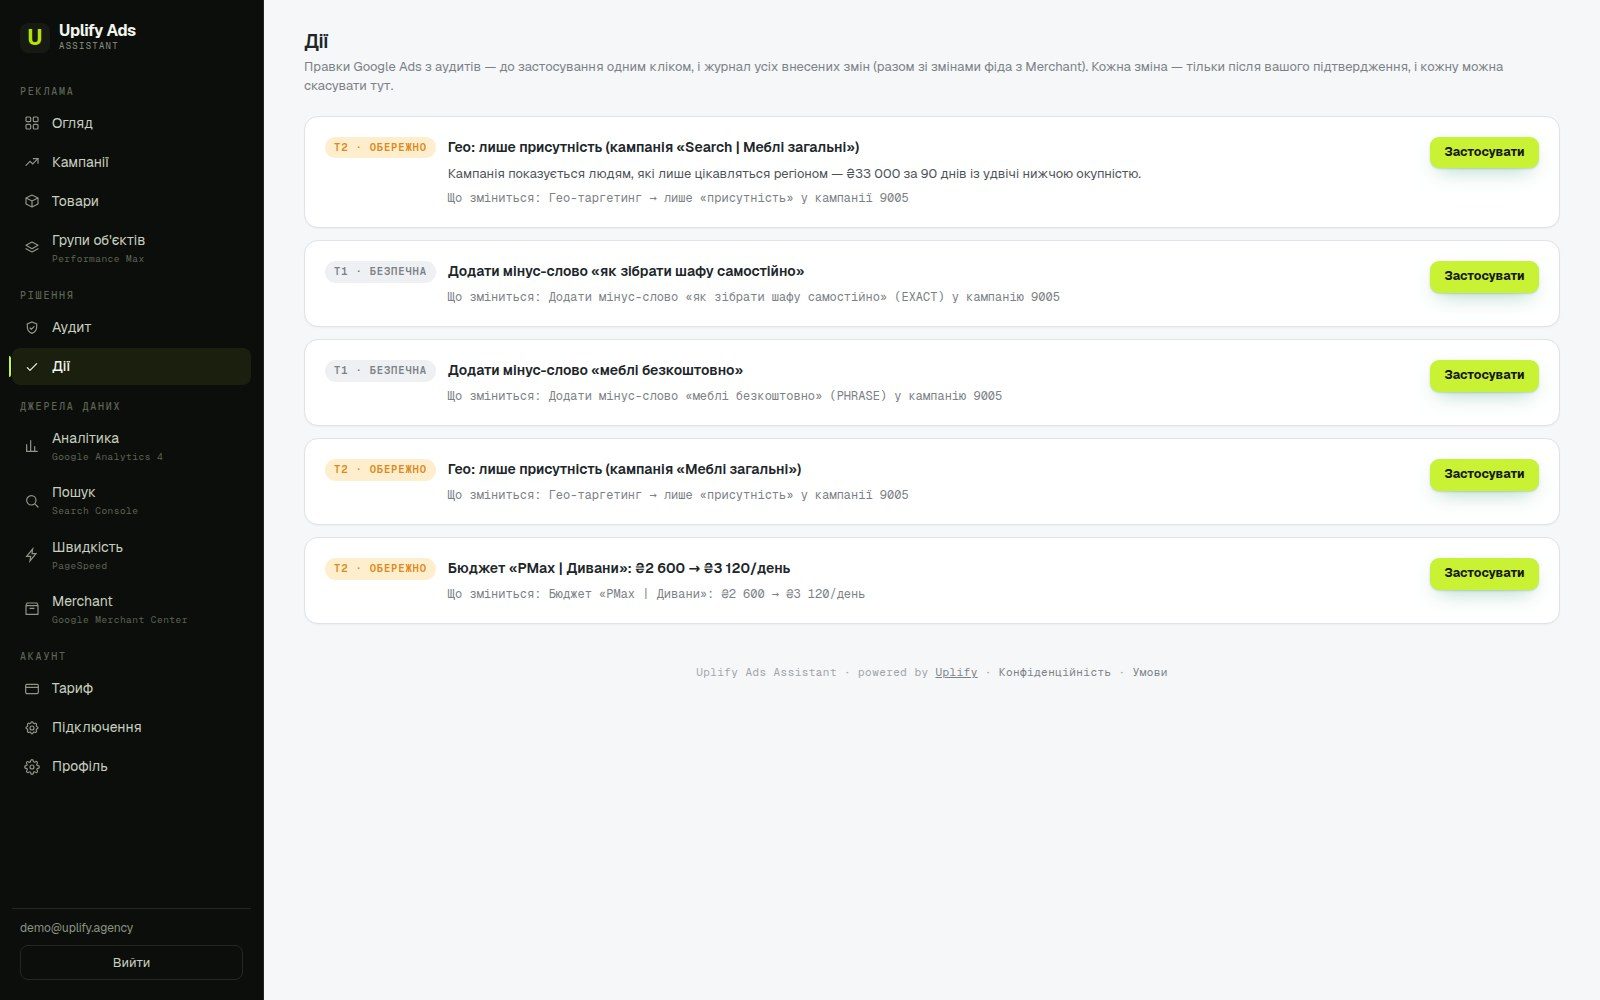Click the Пошук magnifier icon
Image resolution: width=1600 pixels, height=1000 pixels.
point(32,501)
